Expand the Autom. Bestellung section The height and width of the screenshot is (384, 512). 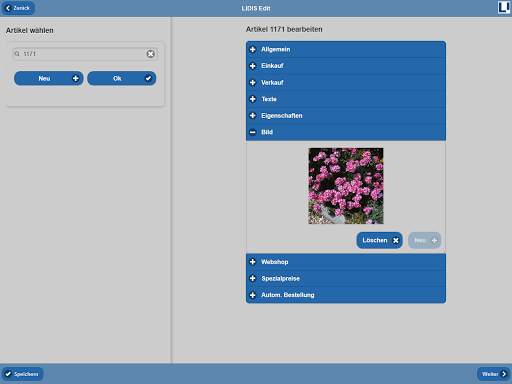point(346,295)
